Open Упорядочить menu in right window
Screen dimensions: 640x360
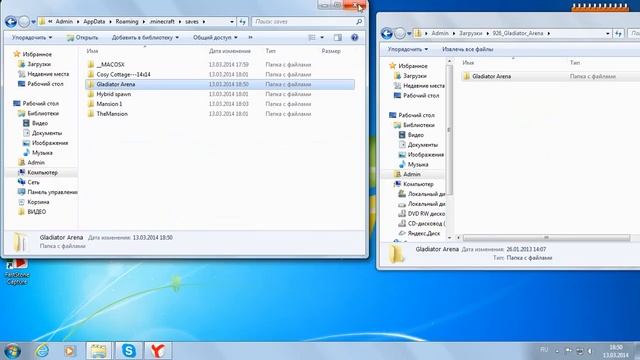coord(408,49)
